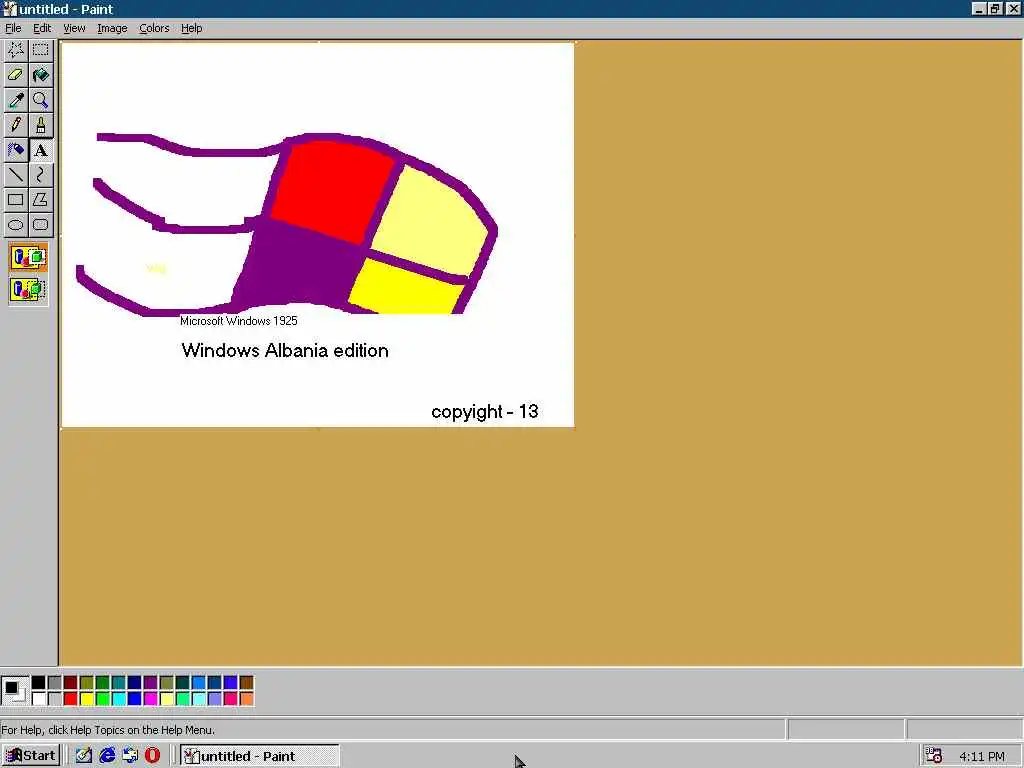Pick the white color swatch
Screen dimensions: 1024x768
39,699
